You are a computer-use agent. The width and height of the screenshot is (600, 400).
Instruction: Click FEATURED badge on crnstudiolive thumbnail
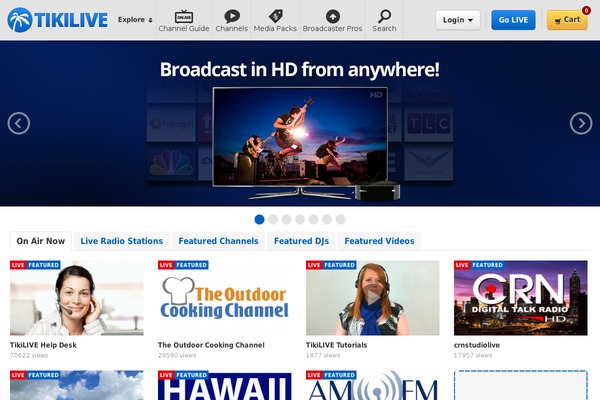tap(488, 265)
